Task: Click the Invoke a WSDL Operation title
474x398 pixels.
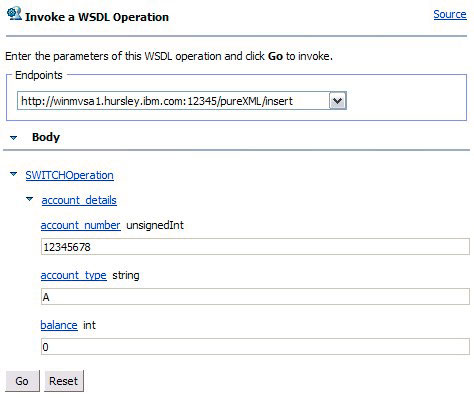Action: pyautogui.click(x=97, y=17)
